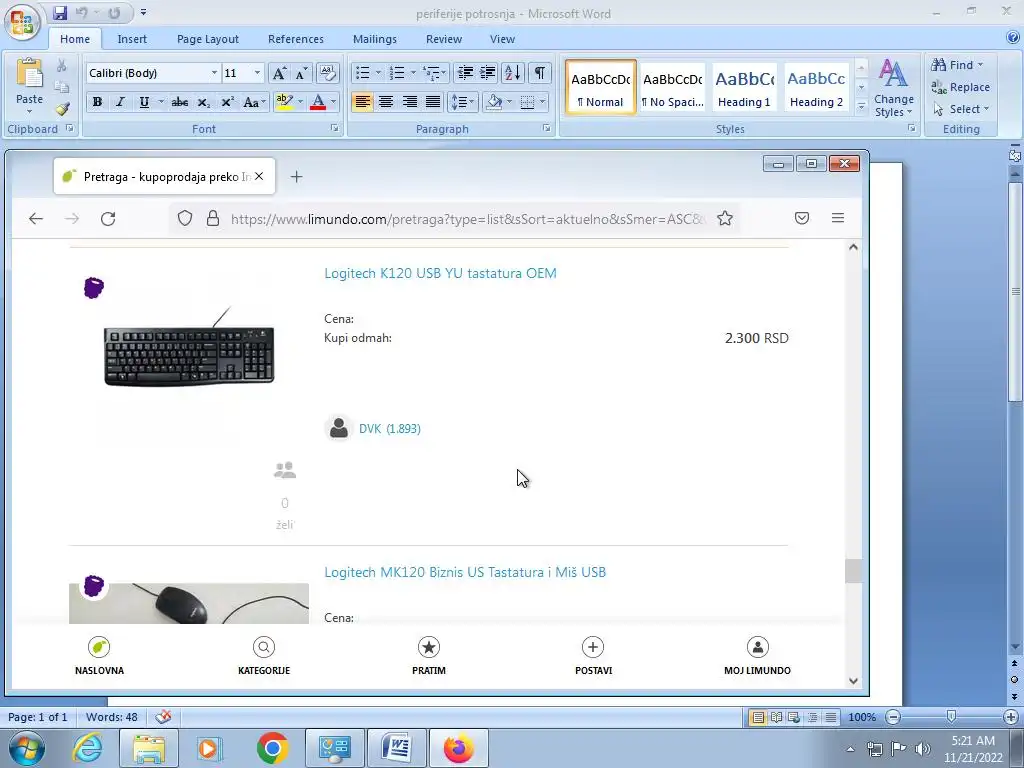
Task: Save the document using Quick Access icon
Action: click(x=60, y=13)
